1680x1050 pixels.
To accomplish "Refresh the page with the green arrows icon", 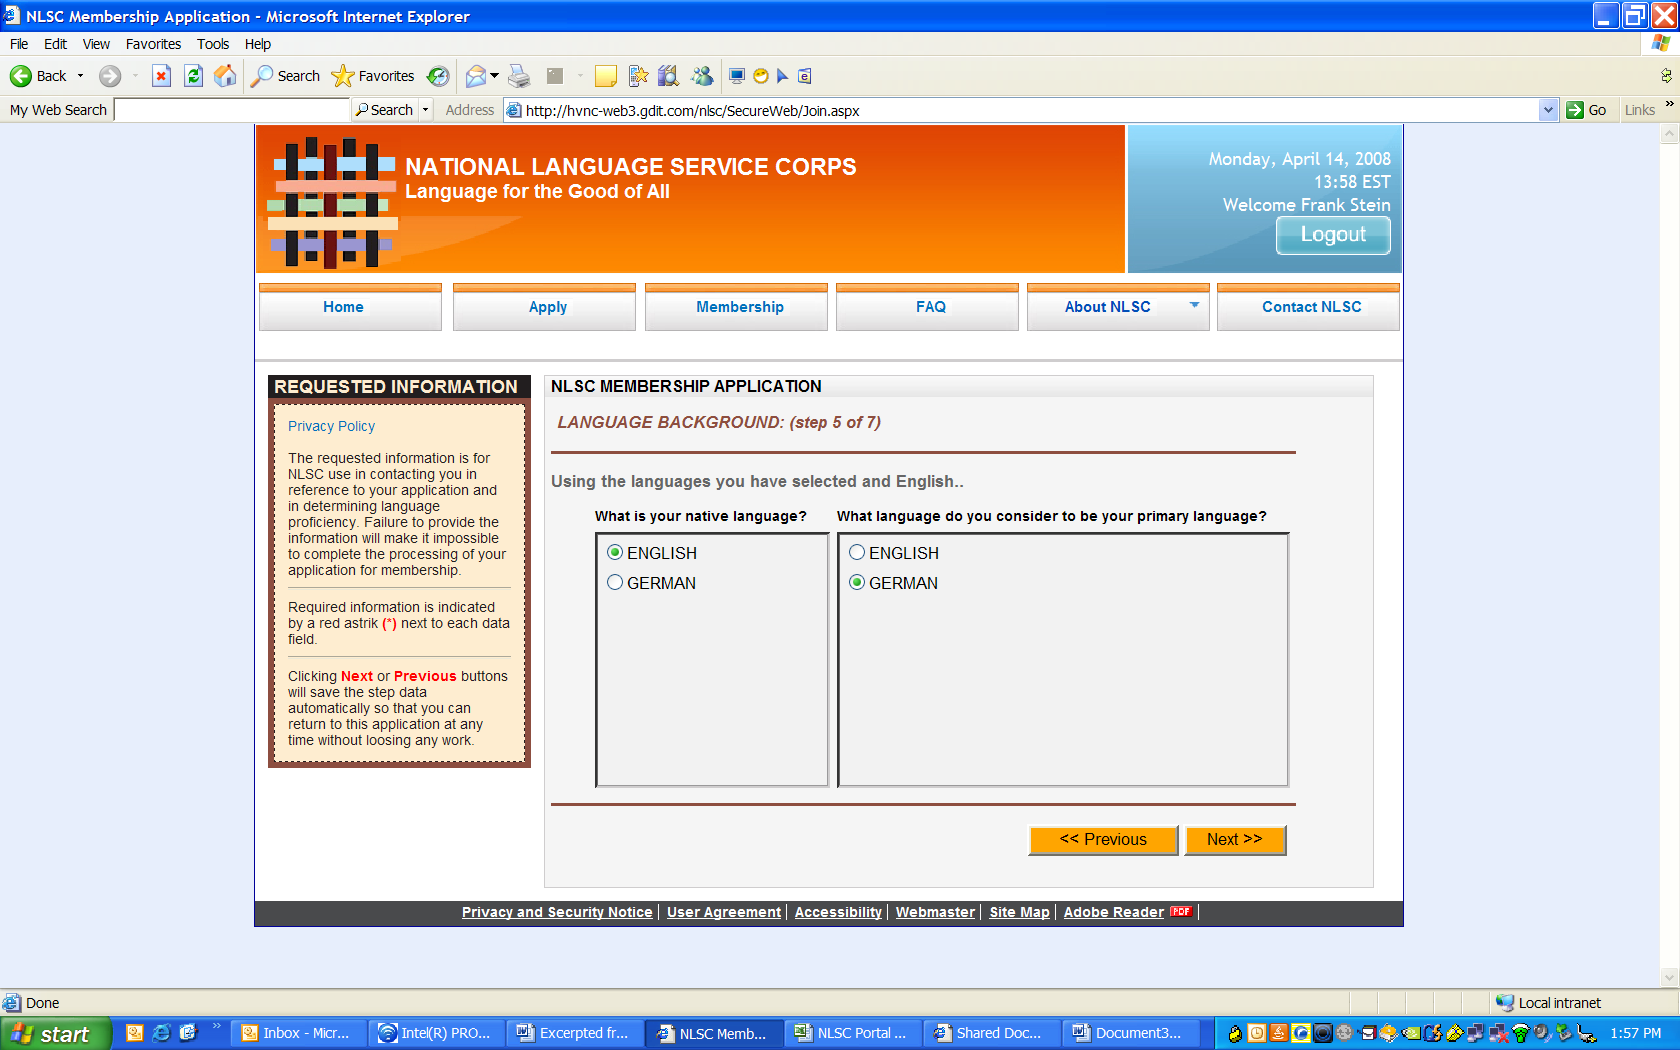I will point(194,76).
